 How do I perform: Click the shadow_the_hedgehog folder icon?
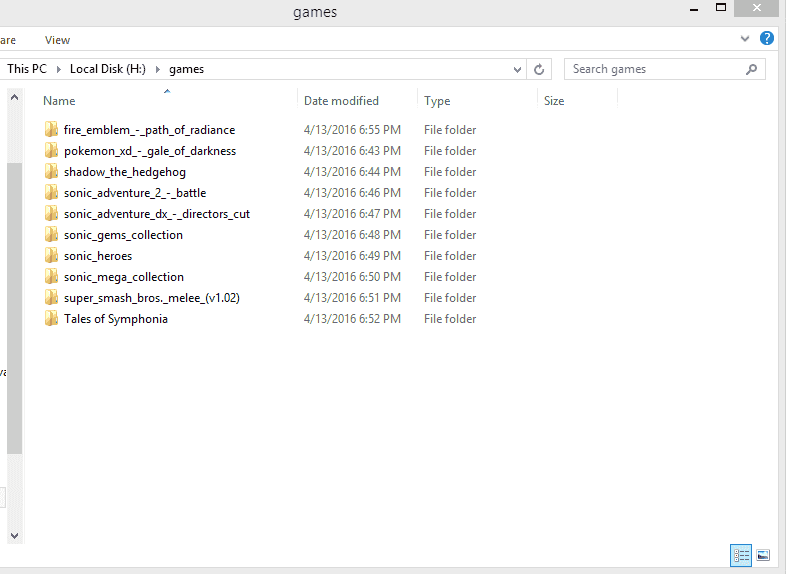[x=51, y=171]
